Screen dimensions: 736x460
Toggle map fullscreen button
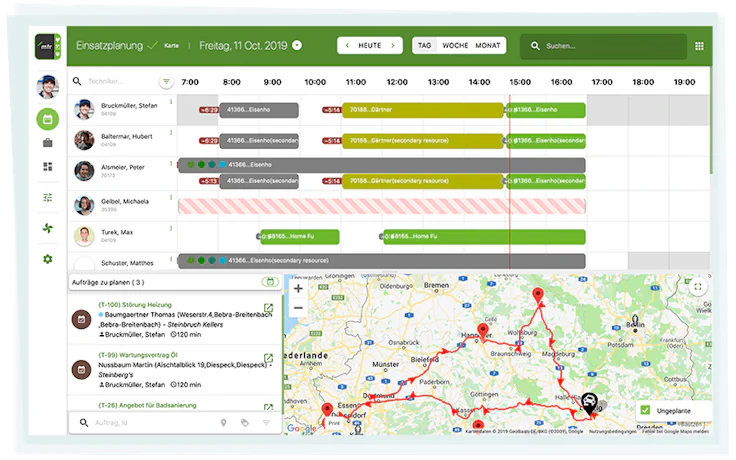pos(698,287)
